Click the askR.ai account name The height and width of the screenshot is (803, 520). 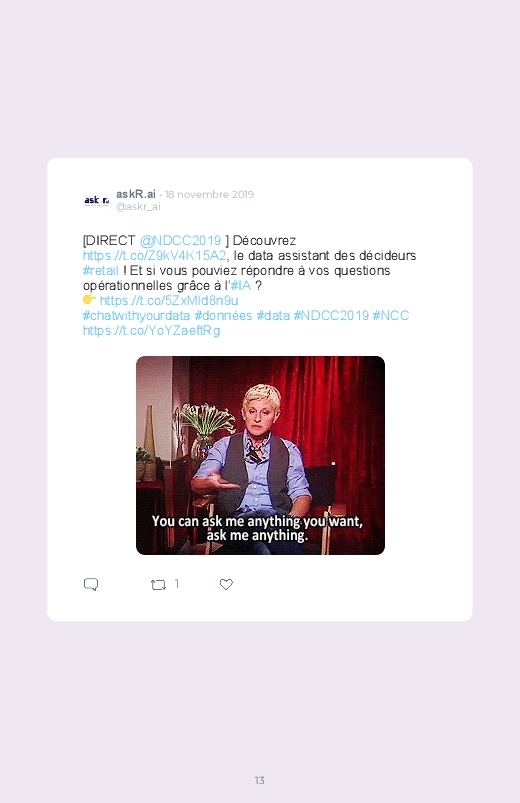[x=136, y=194]
